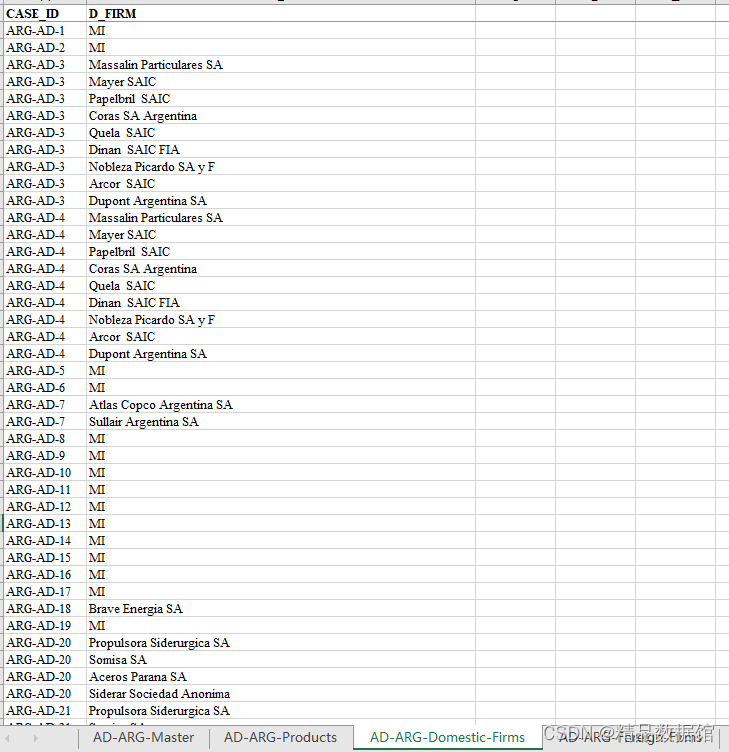Select the ARG-AD-13 case ID cell

coord(45,524)
